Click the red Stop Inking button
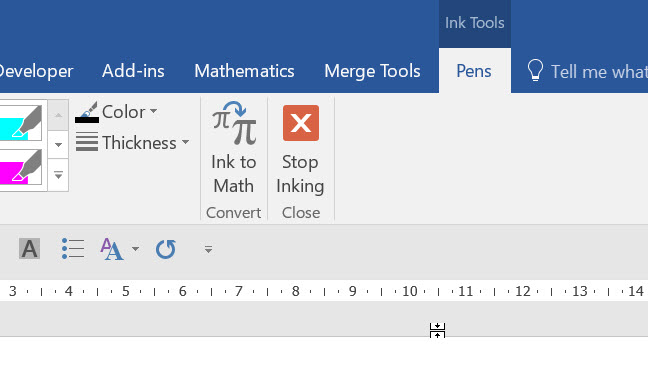Screen dimensions: 648x371 tap(300, 123)
